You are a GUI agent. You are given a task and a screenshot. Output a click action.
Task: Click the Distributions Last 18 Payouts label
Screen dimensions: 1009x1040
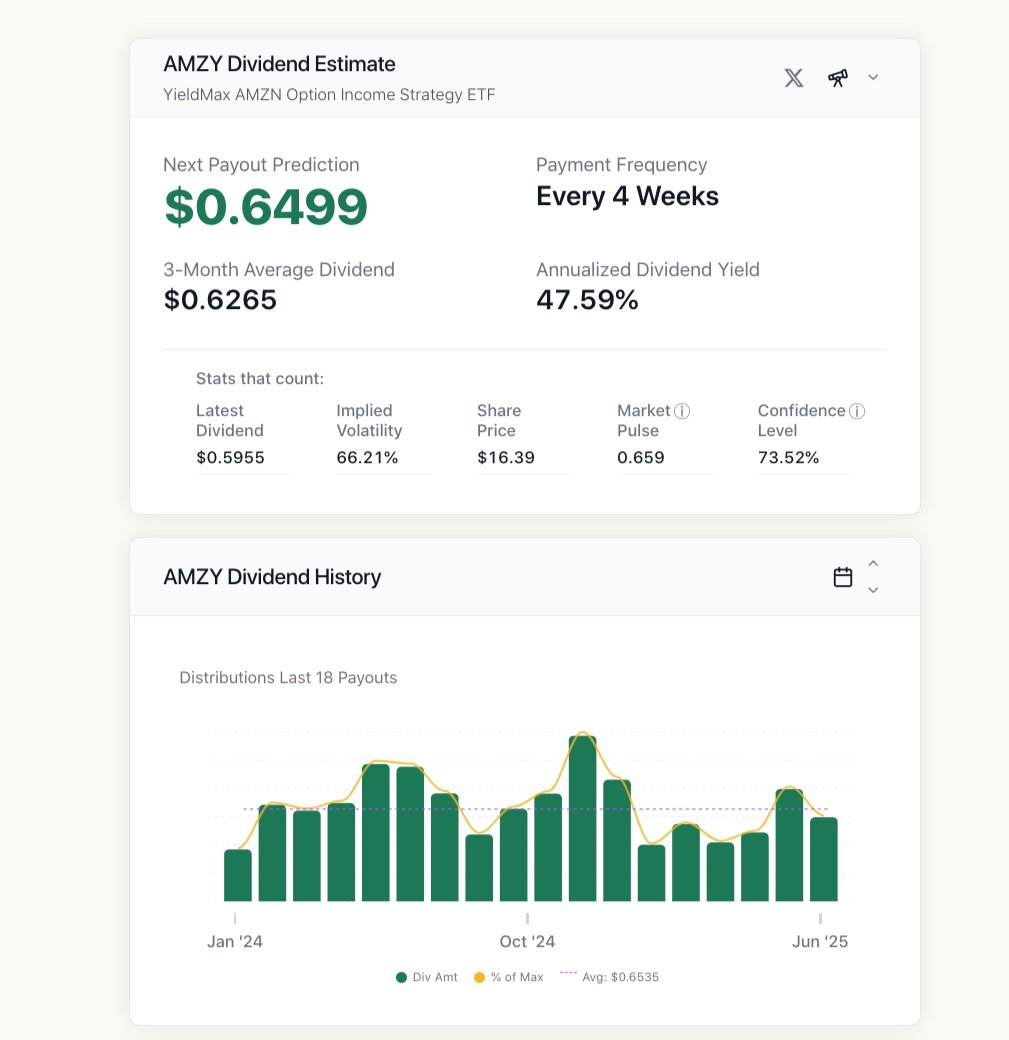(x=288, y=678)
